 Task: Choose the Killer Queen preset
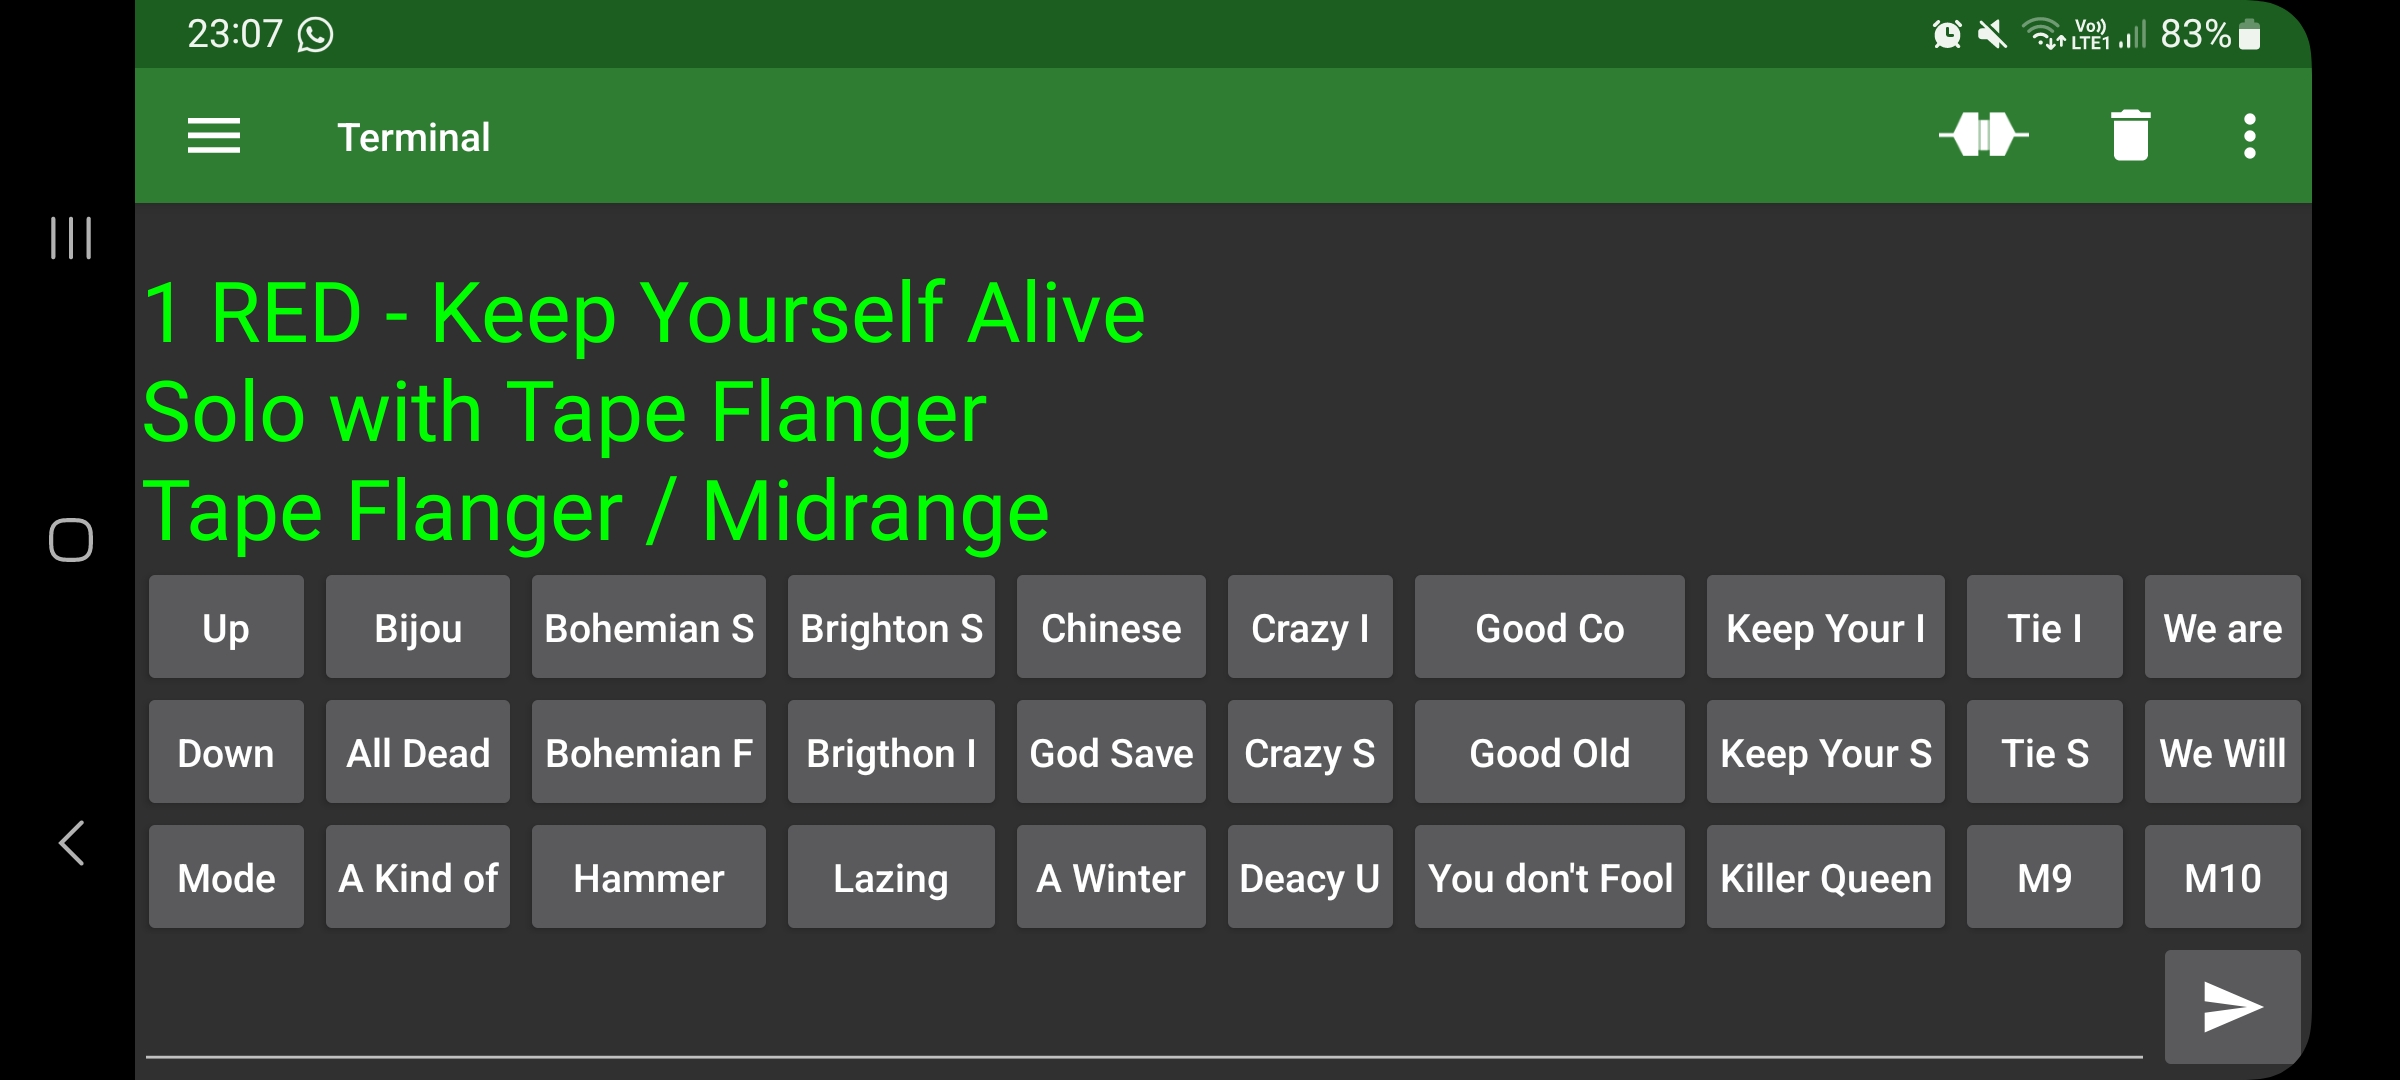[x=1826, y=877]
